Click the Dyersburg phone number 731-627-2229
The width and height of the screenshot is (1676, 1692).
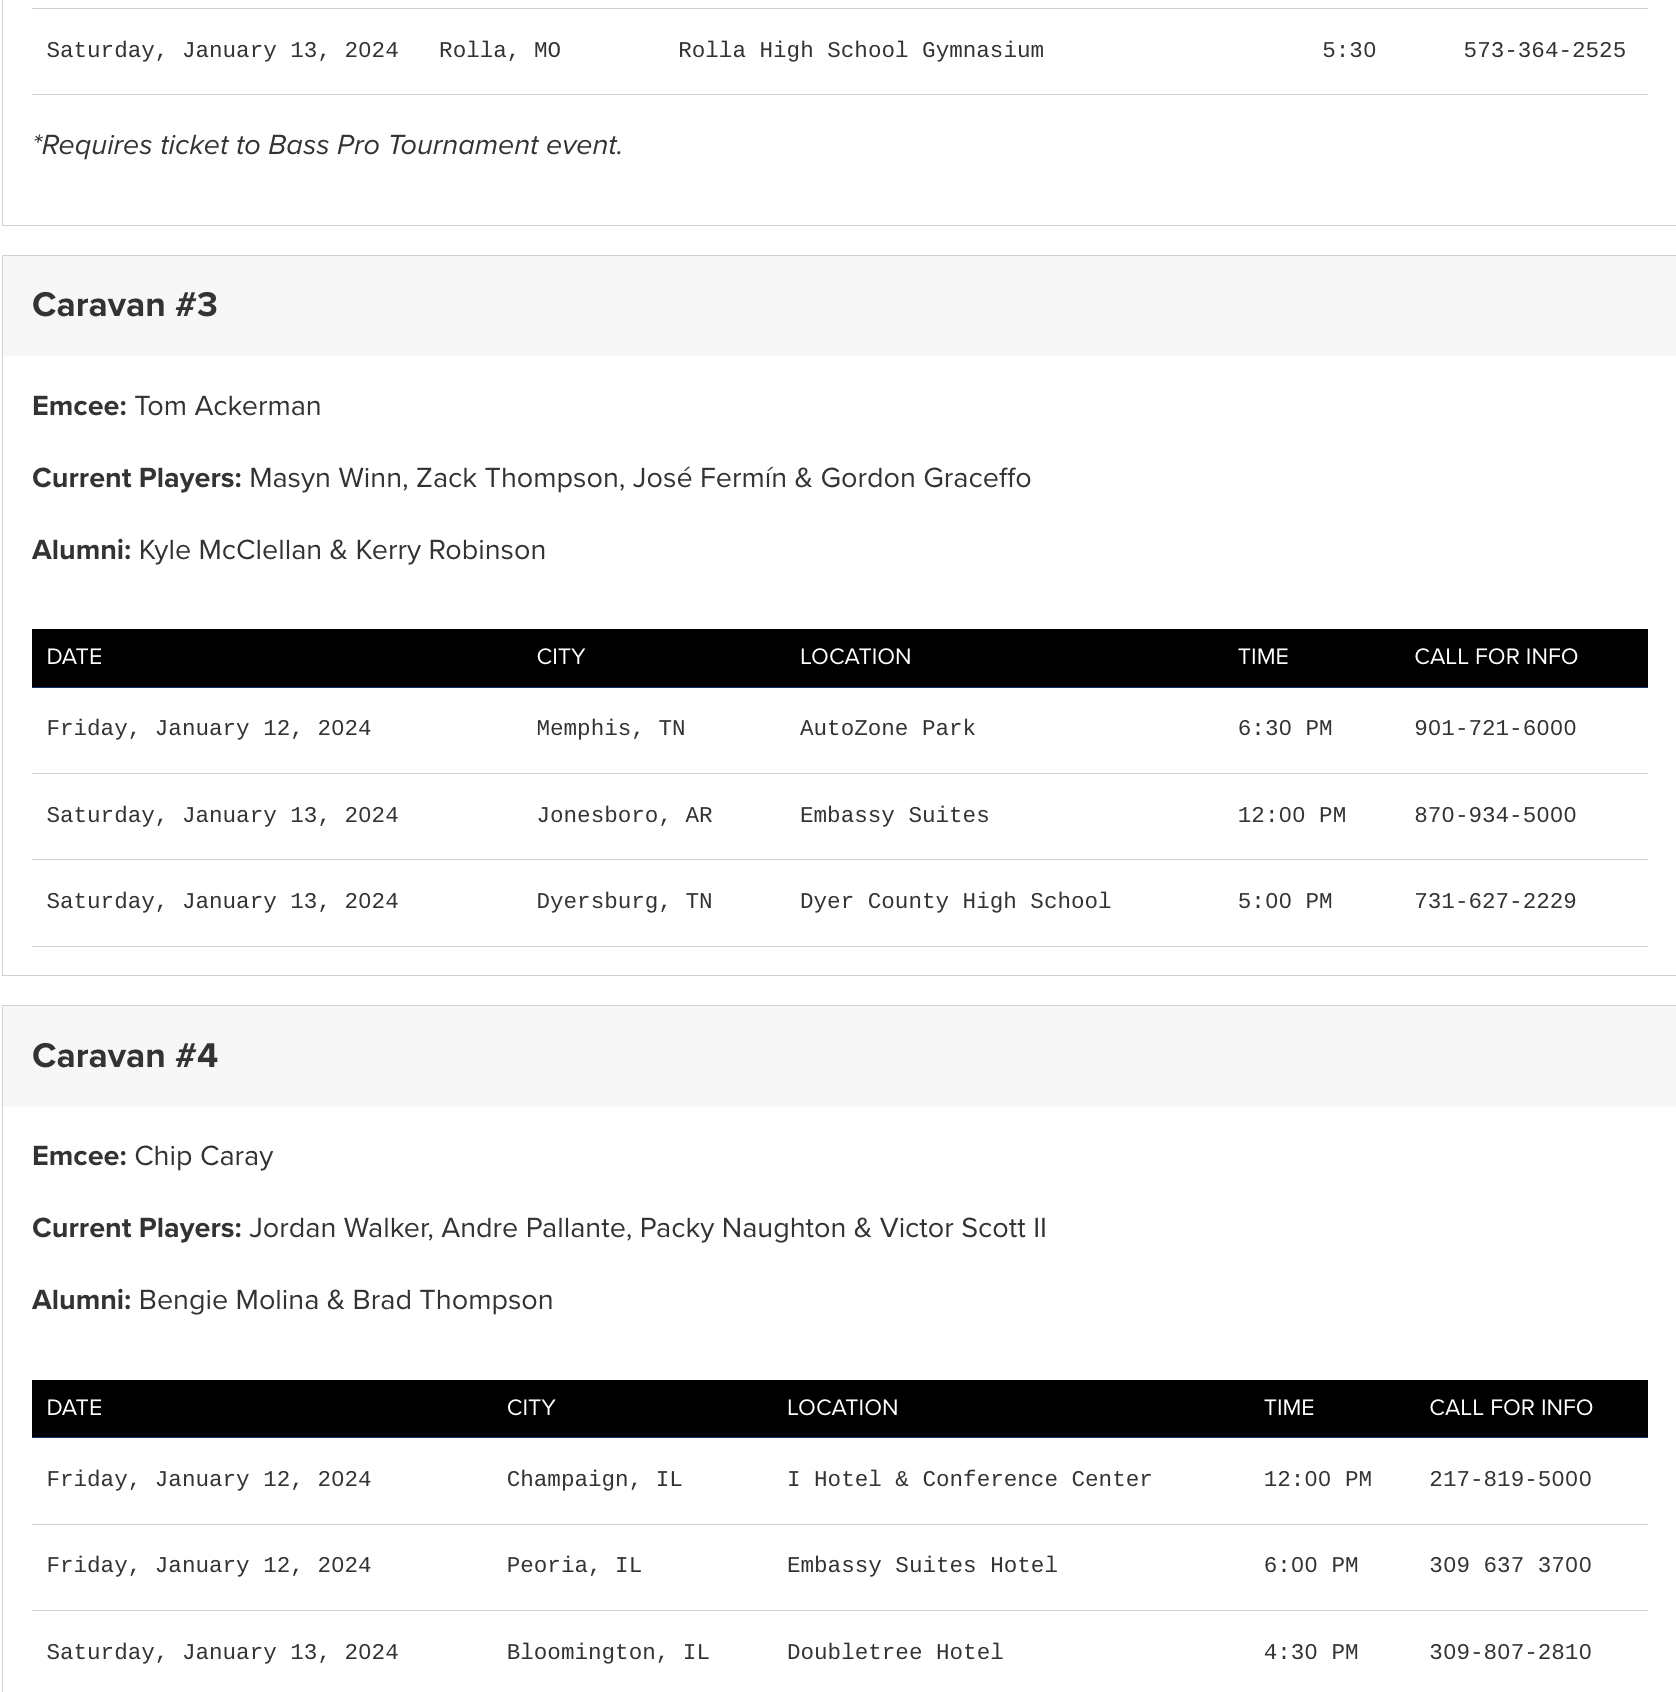[1494, 902]
